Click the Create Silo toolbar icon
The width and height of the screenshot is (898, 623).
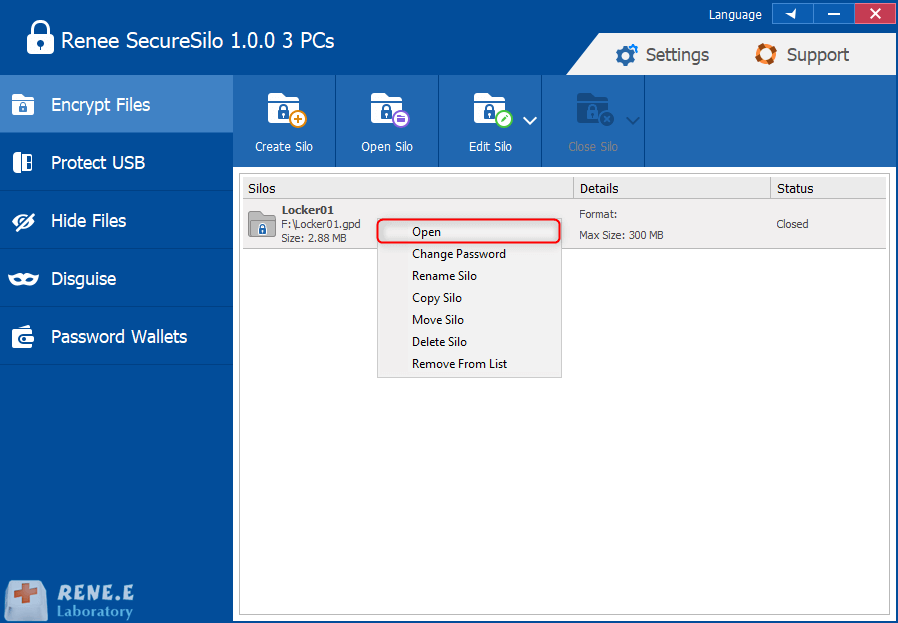click(284, 121)
